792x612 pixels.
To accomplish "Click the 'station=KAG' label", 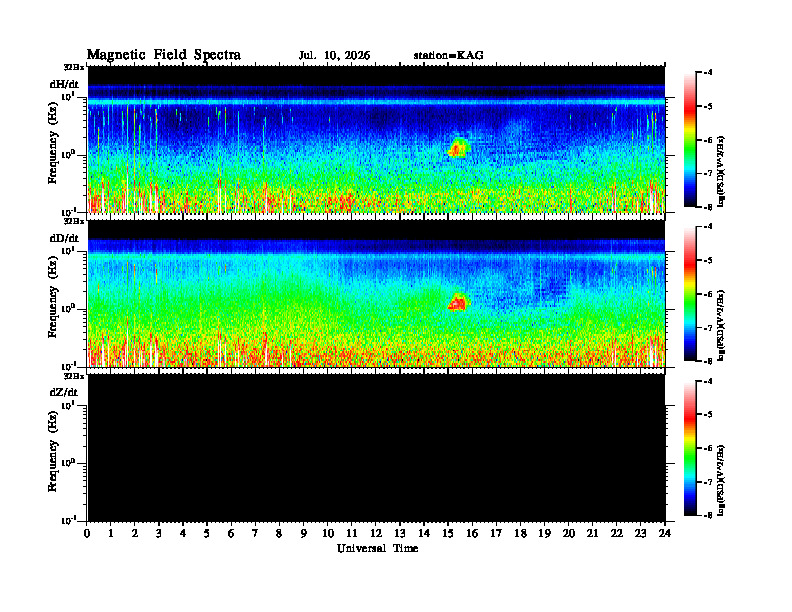I will click(448, 56).
